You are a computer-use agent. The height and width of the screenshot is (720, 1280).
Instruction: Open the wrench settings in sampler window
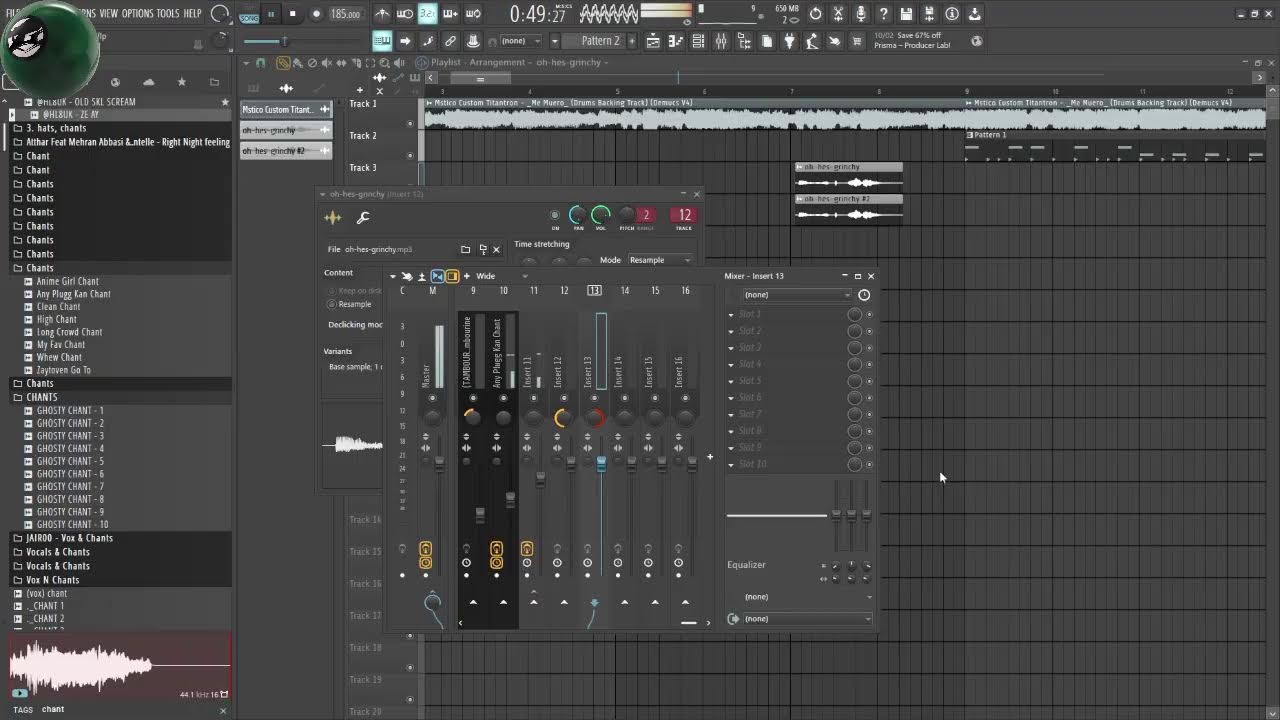[363, 218]
